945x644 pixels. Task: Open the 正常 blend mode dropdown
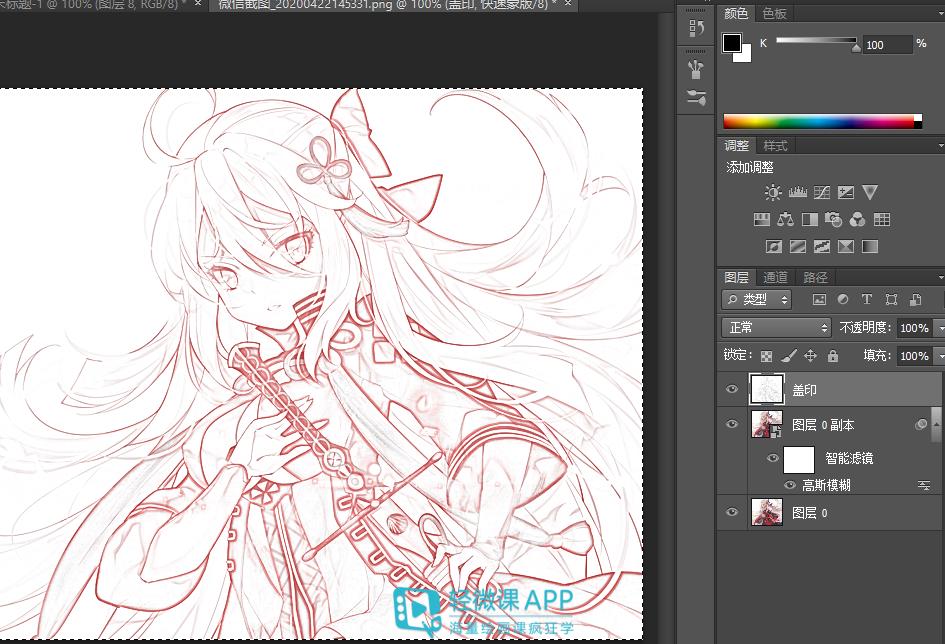(776, 328)
